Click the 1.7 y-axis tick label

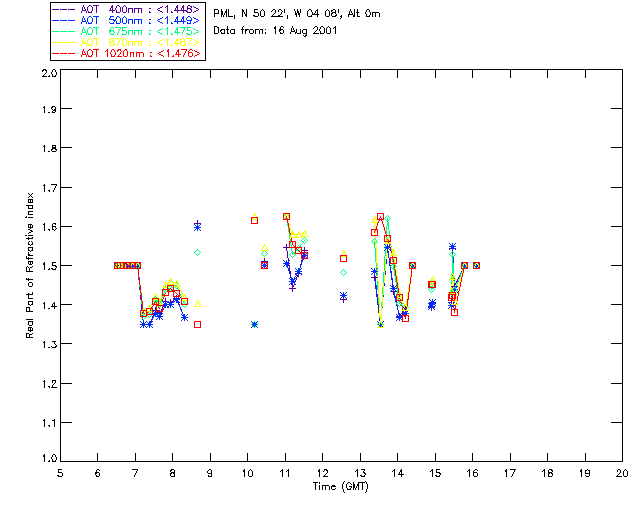pyautogui.click(x=49, y=188)
